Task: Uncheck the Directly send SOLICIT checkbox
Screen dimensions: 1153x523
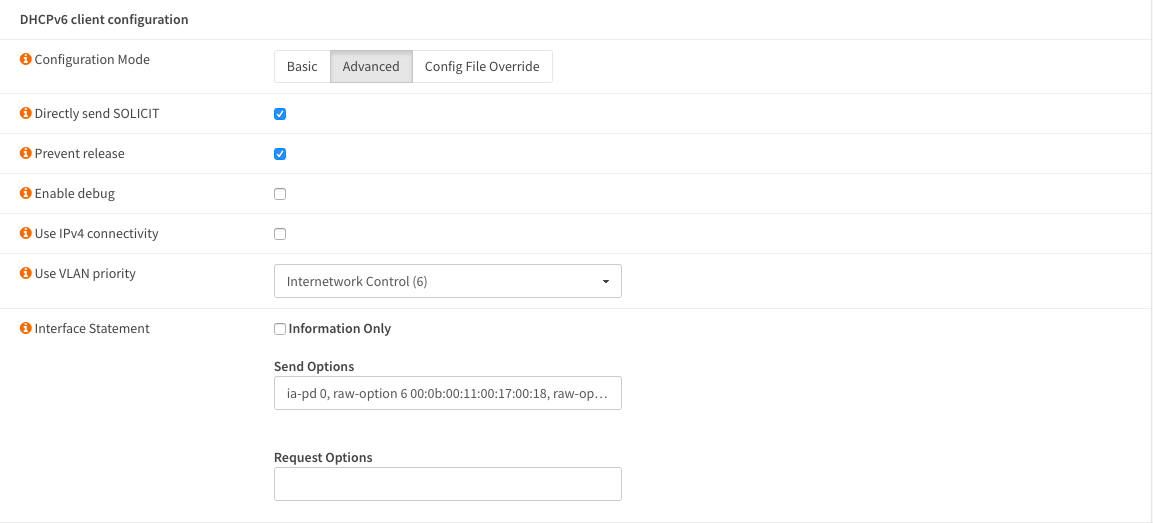Action: pos(280,114)
